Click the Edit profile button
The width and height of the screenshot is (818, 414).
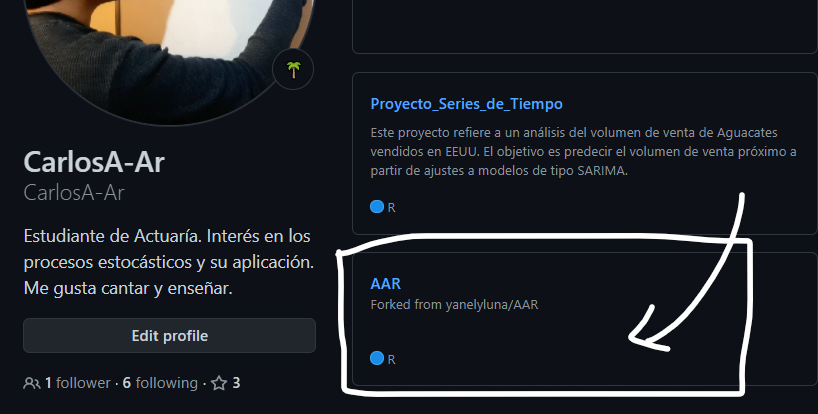pyautogui.click(x=170, y=335)
